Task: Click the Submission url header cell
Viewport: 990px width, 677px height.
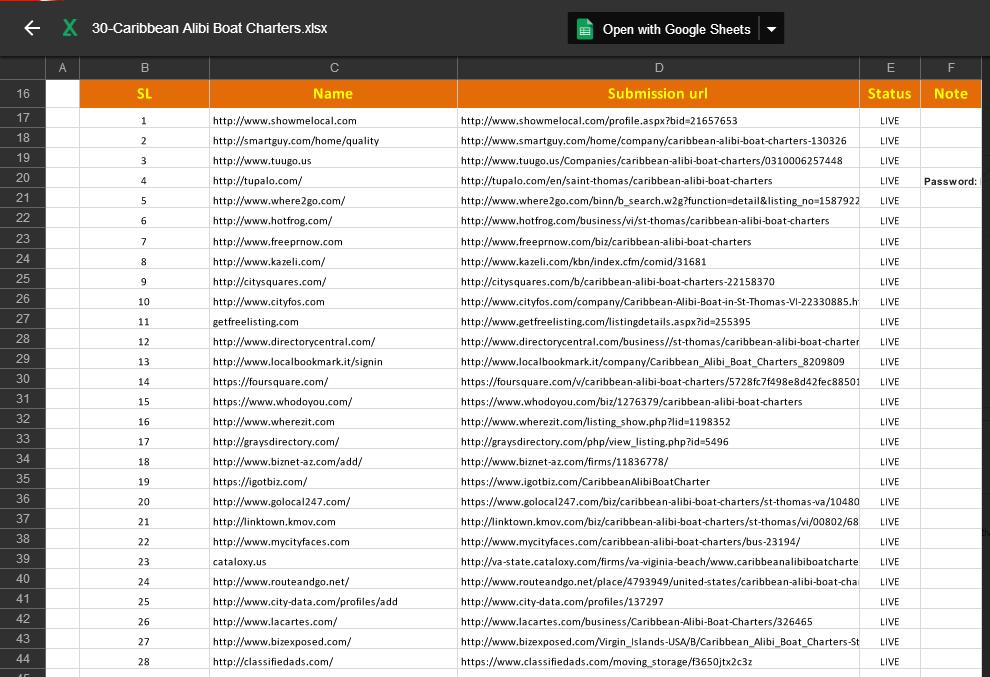Action: (658, 94)
